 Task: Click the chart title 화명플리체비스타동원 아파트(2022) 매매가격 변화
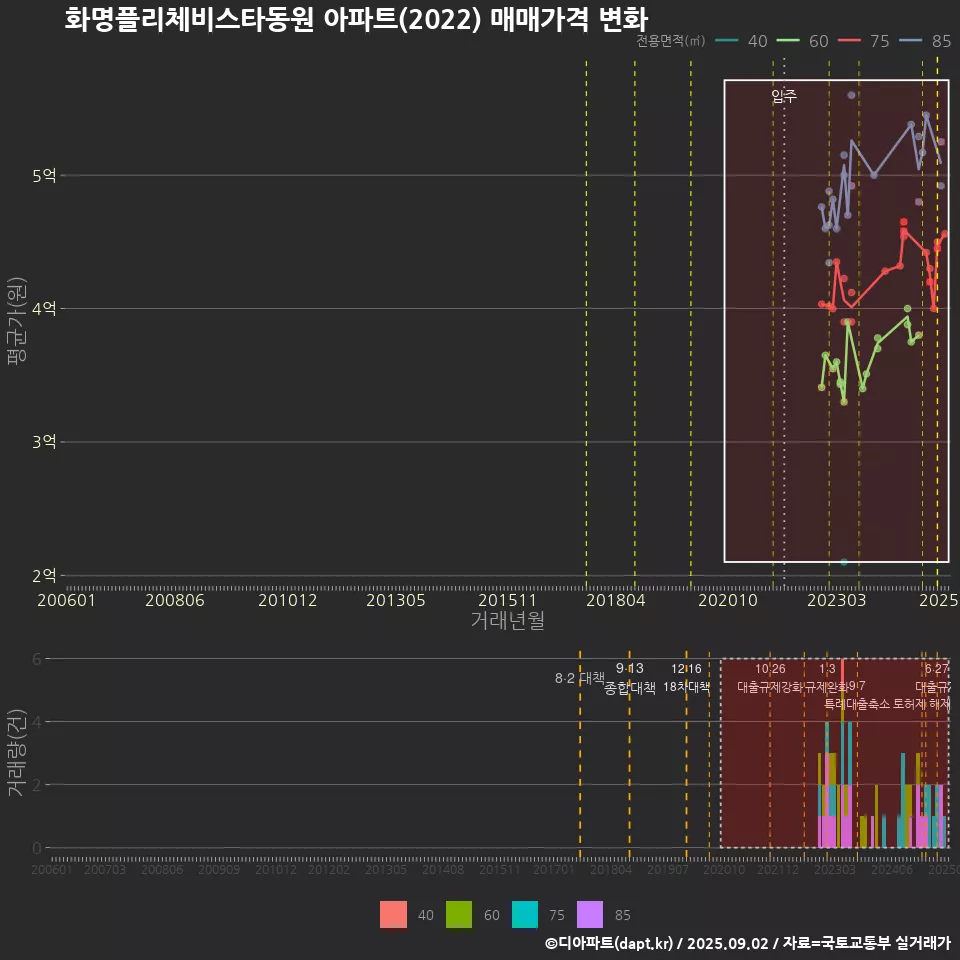pyautogui.click(x=356, y=18)
